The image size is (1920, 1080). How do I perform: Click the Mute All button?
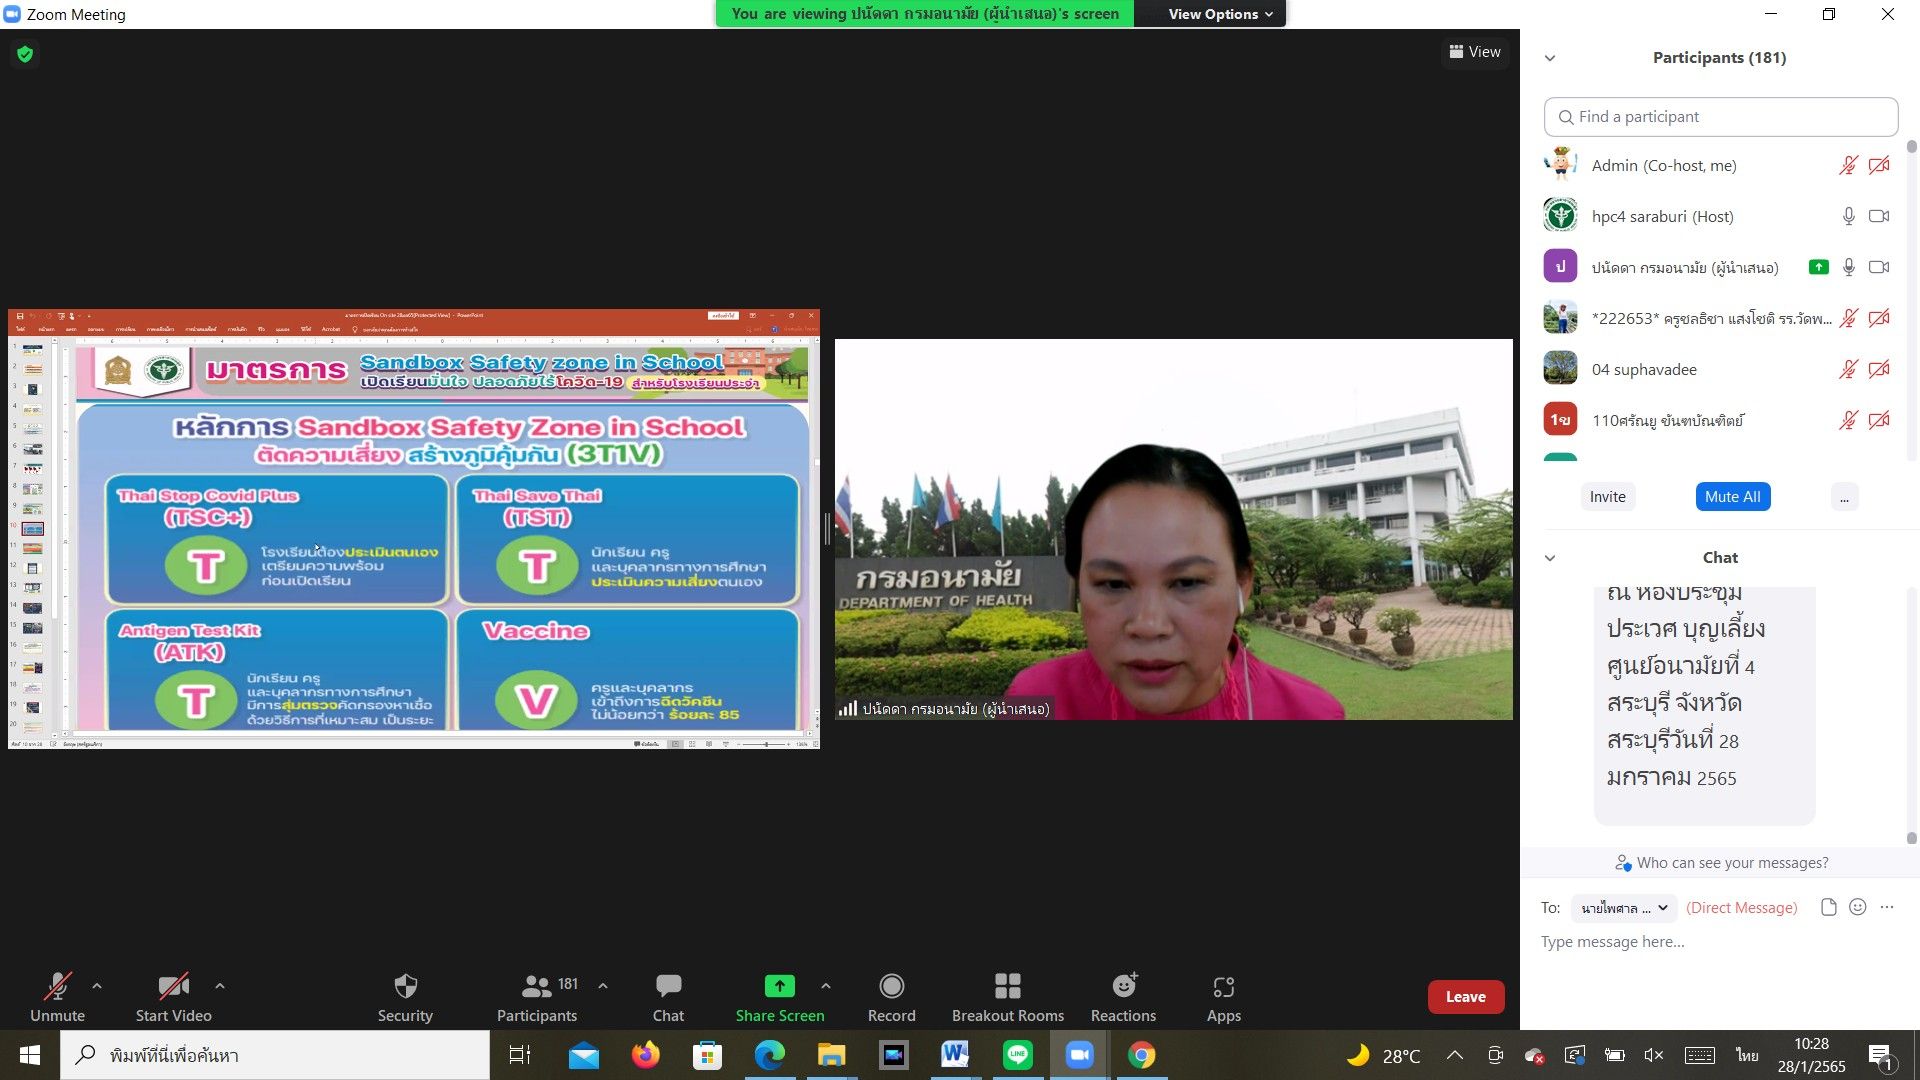point(1732,497)
